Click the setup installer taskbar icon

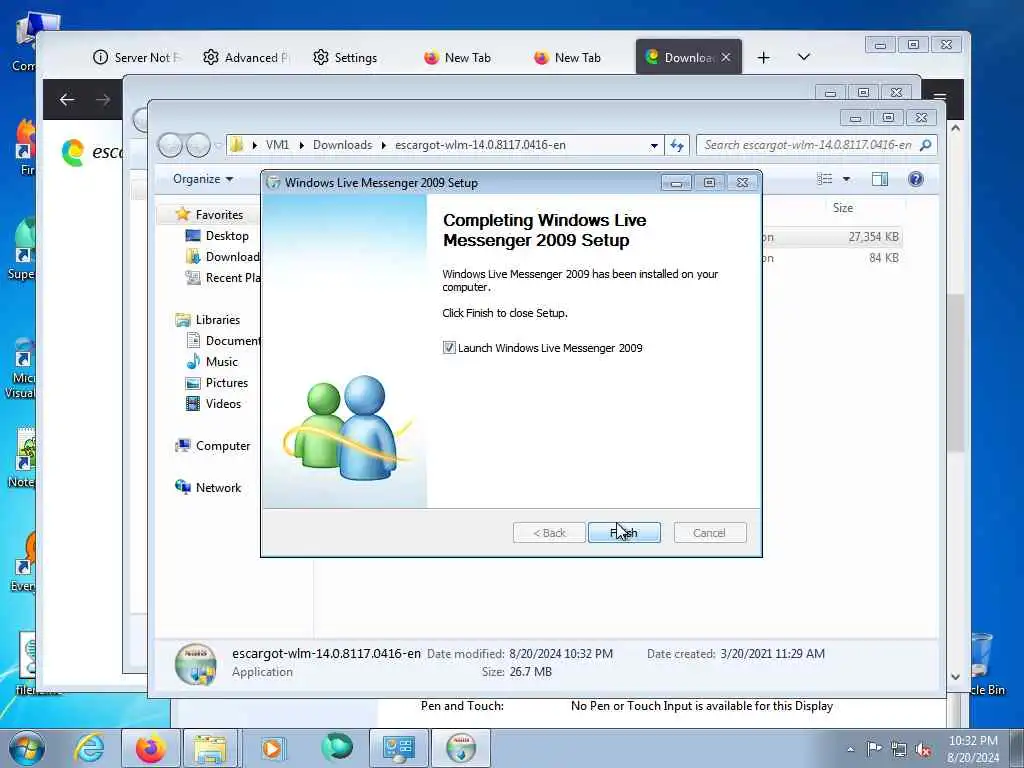pos(461,748)
